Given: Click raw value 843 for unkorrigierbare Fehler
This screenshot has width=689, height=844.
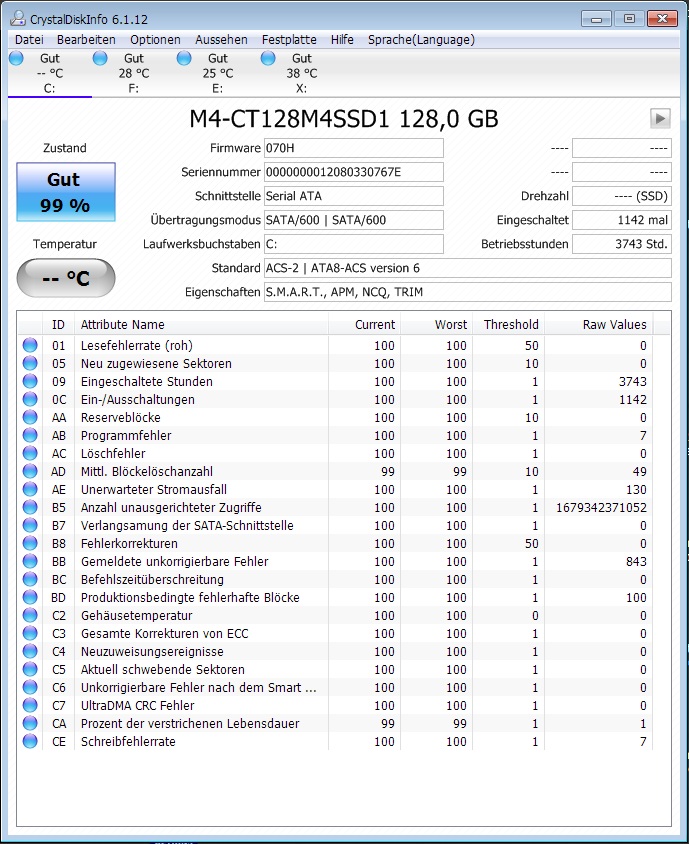Looking at the screenshot, I should coord(636,561).
